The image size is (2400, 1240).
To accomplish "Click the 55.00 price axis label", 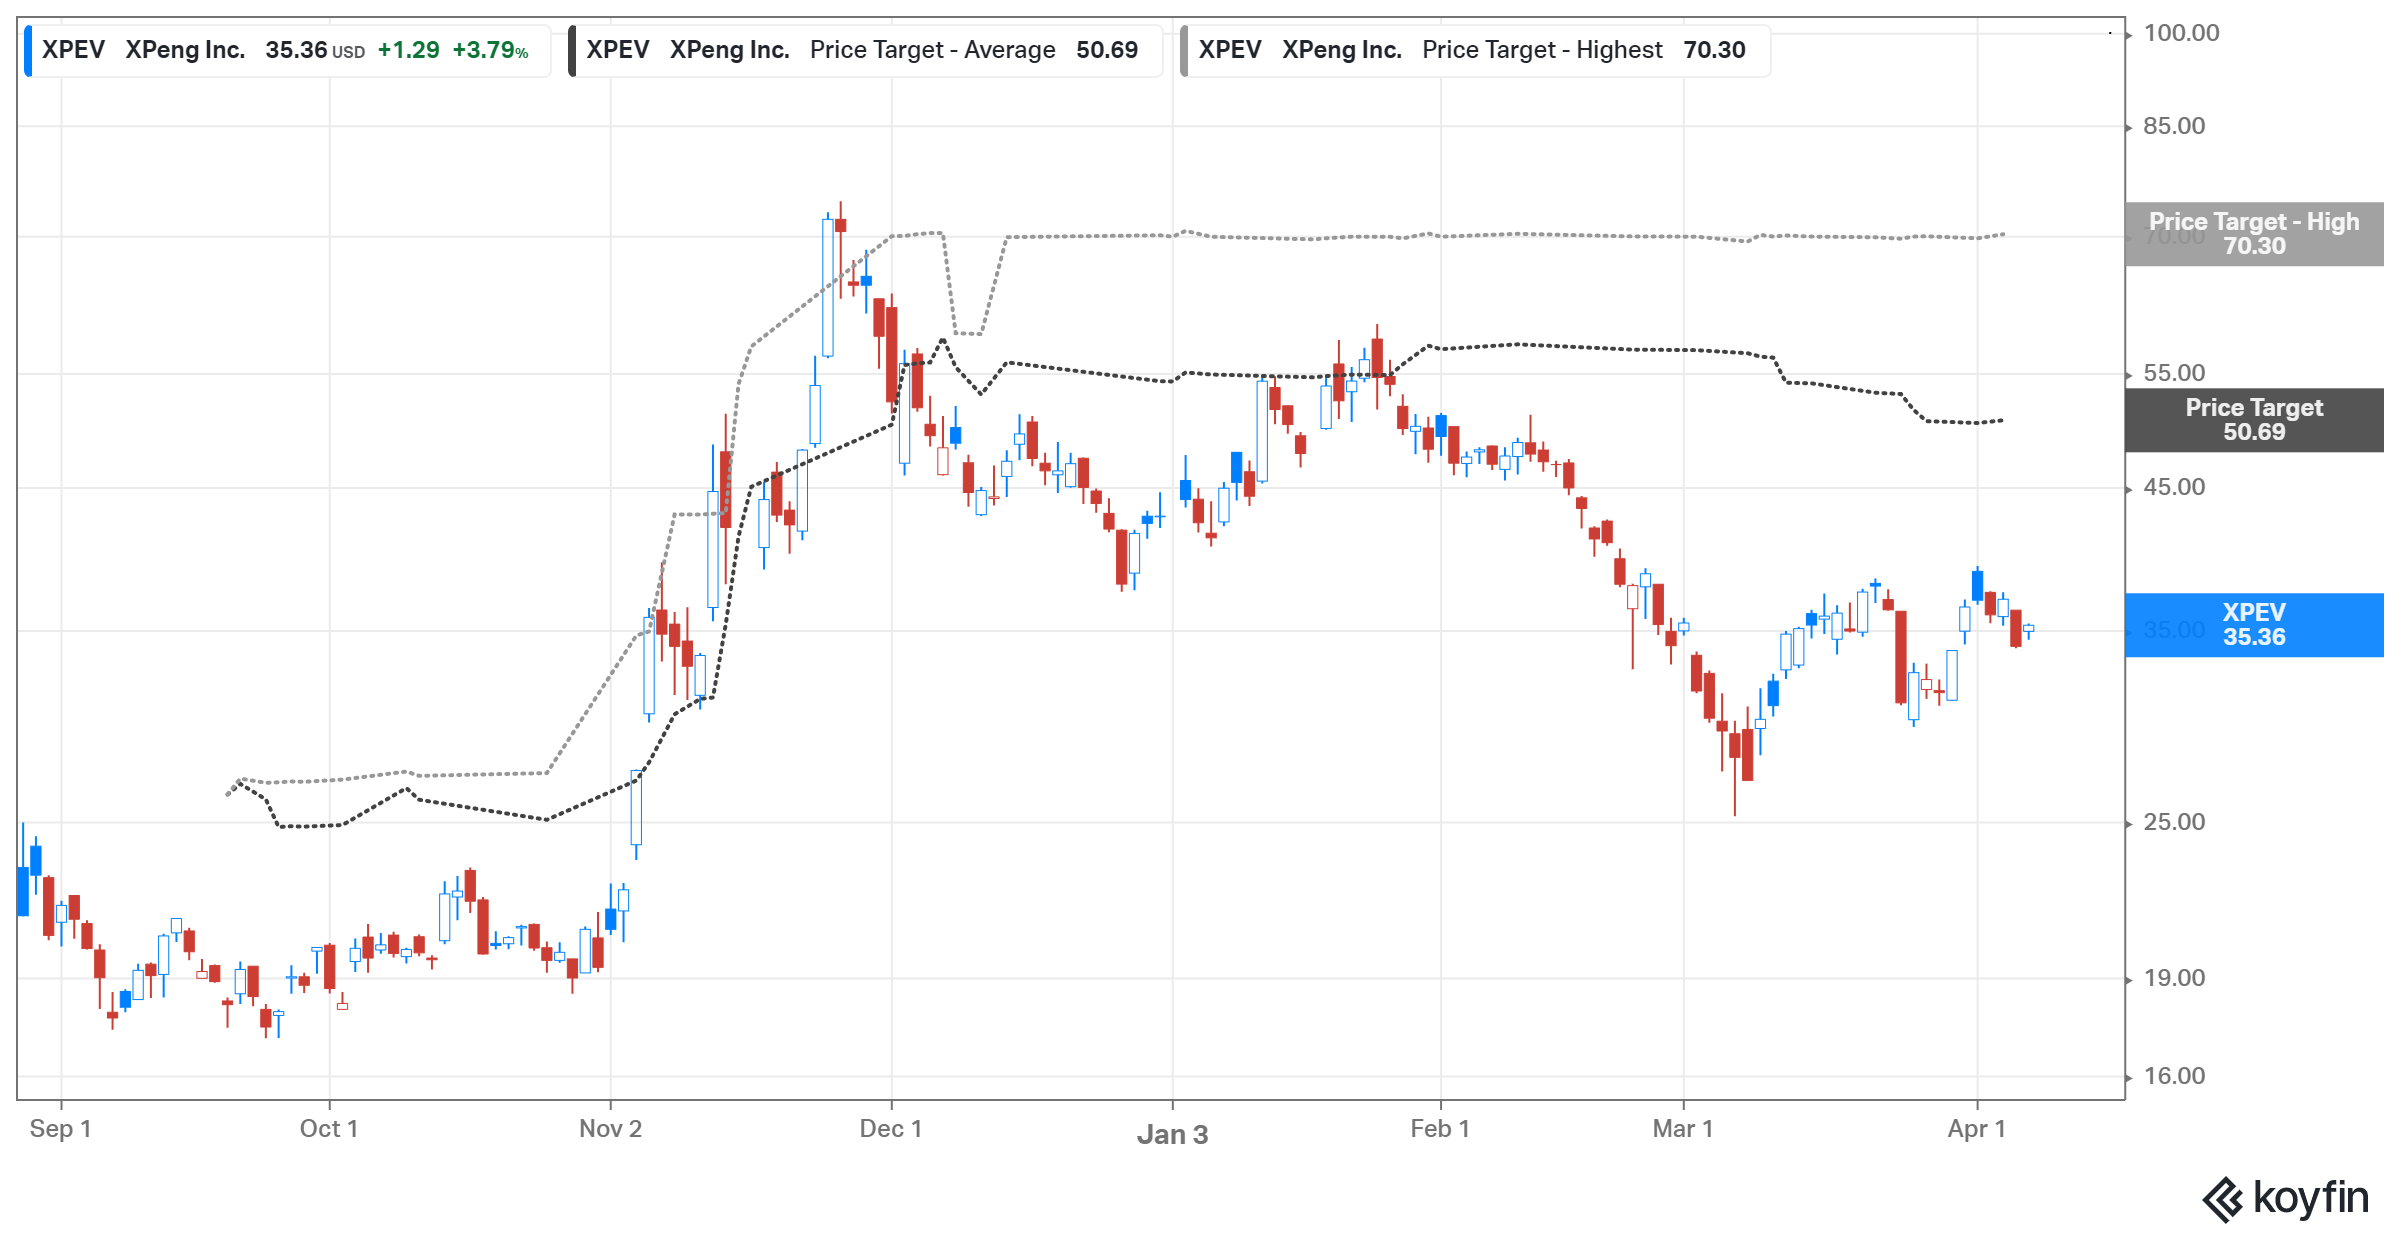I will (2174, 373).
